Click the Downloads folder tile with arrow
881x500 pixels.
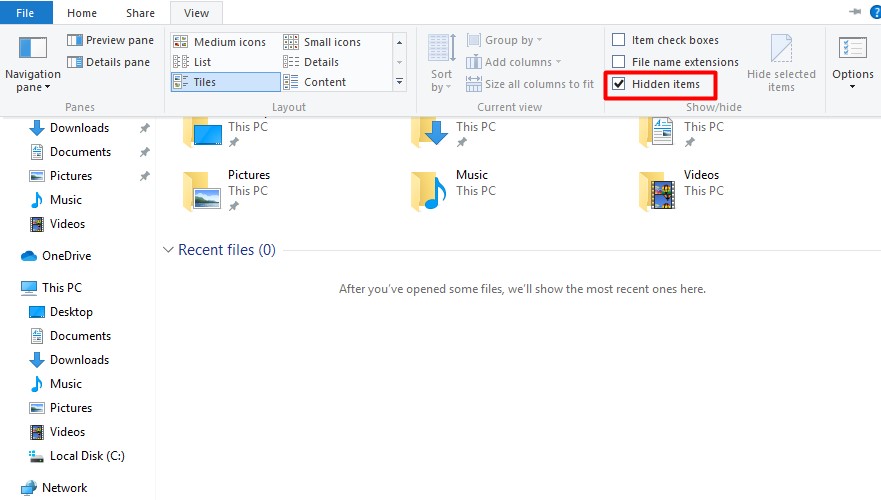coord(430,131)
